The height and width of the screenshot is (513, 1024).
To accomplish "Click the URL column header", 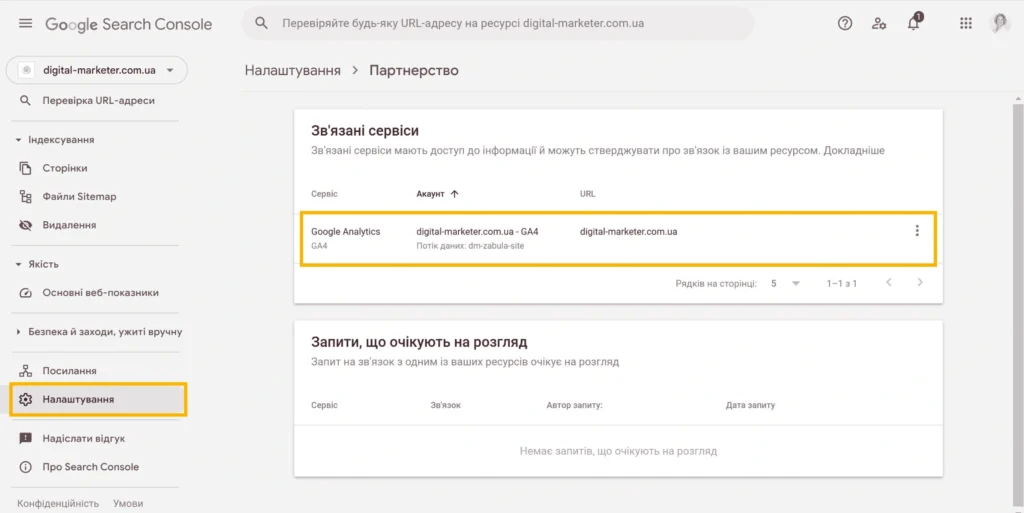I will [x=588, y=194].
